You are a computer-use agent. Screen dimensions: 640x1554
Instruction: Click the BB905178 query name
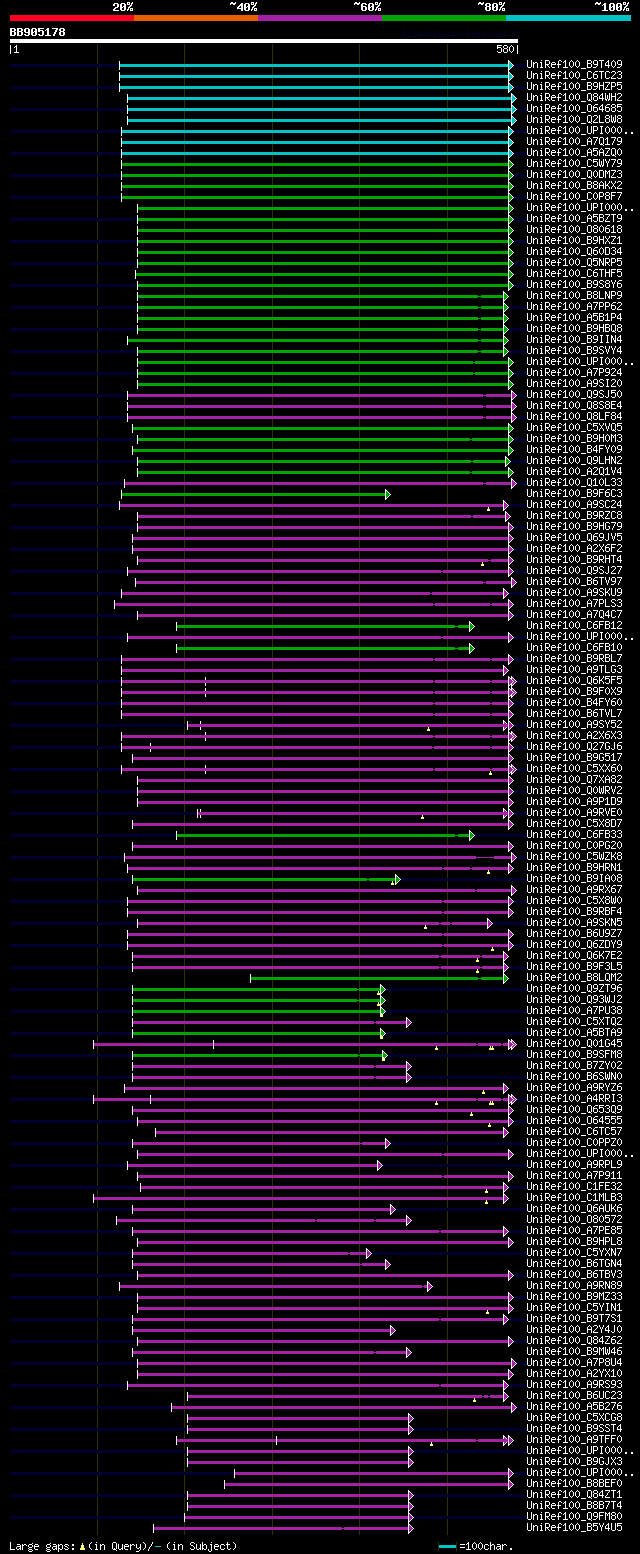click(x=38, y=32)
